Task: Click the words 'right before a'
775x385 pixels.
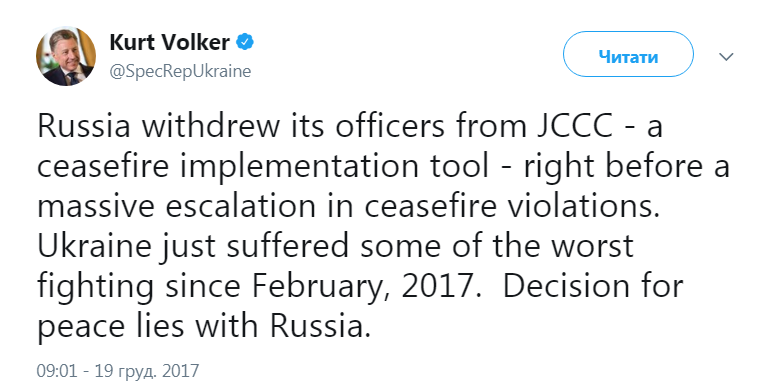Action: pyautogui.click(x=627, y=168)
